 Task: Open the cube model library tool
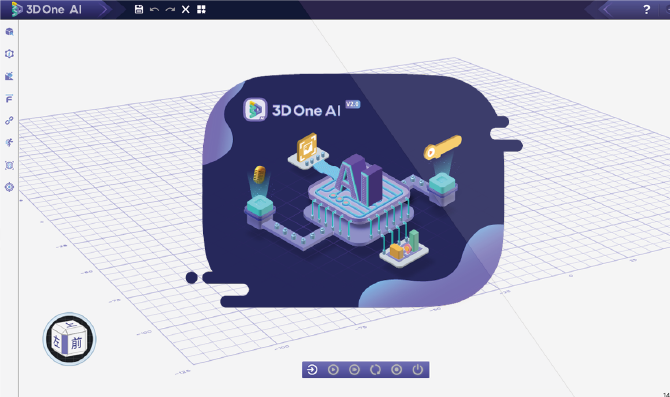click(9, 32)
